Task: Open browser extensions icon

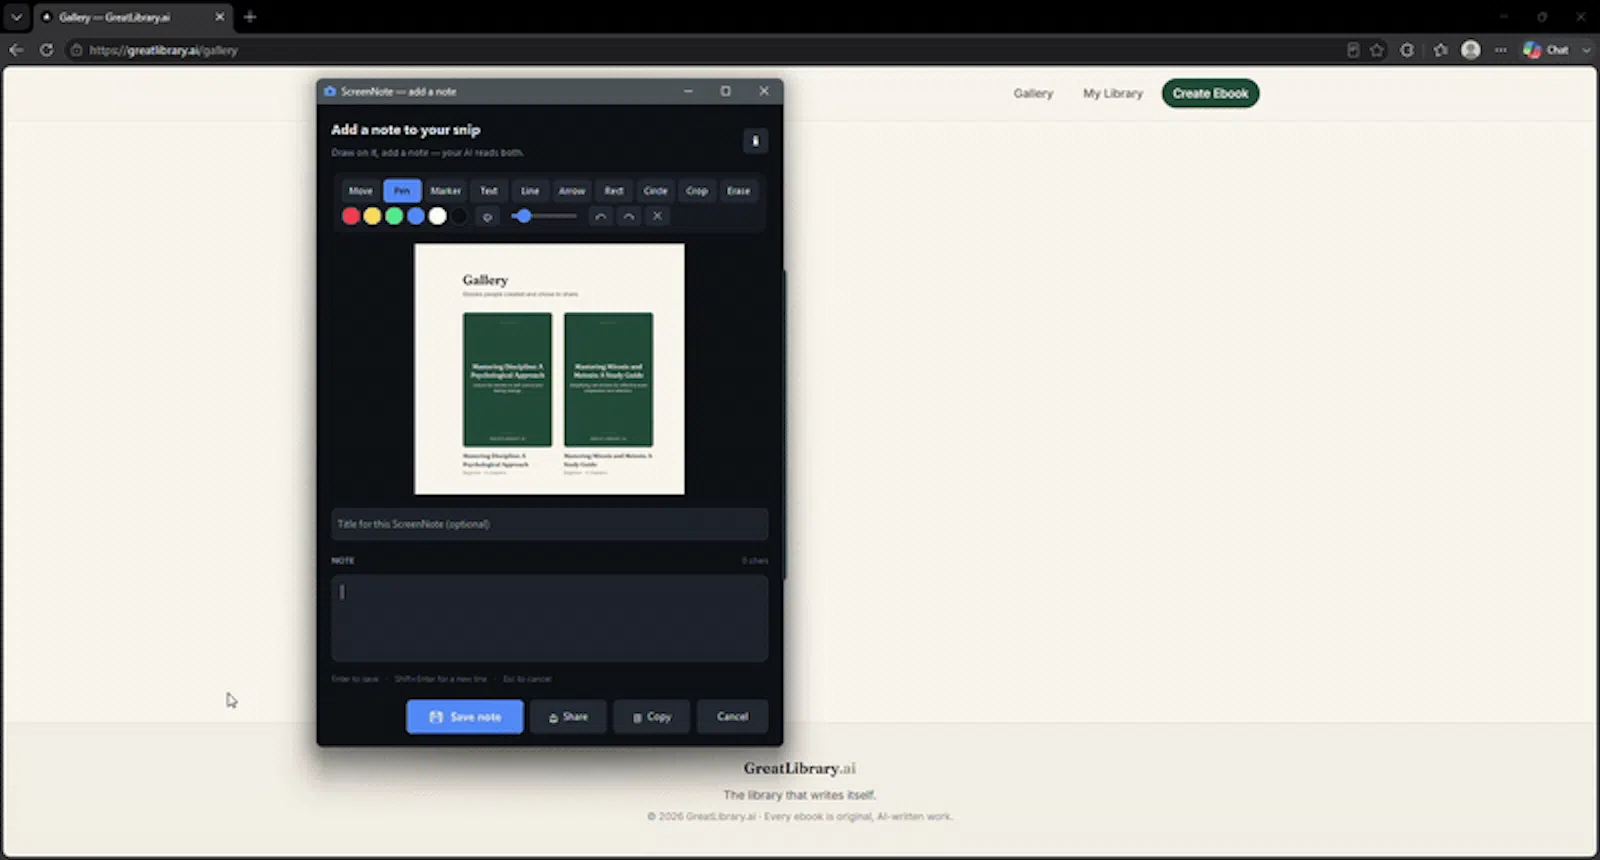Action: pos(1407,50)
